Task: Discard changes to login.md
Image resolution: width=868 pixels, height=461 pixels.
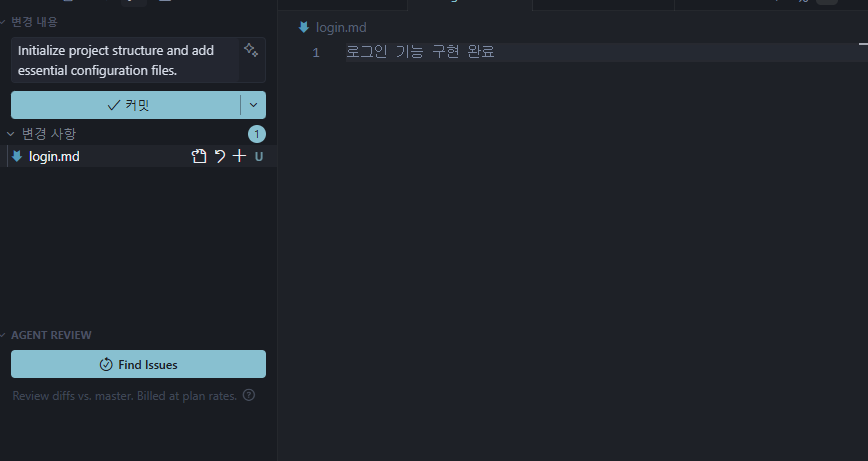Action: pyautogui.click(x=220, y=156)
